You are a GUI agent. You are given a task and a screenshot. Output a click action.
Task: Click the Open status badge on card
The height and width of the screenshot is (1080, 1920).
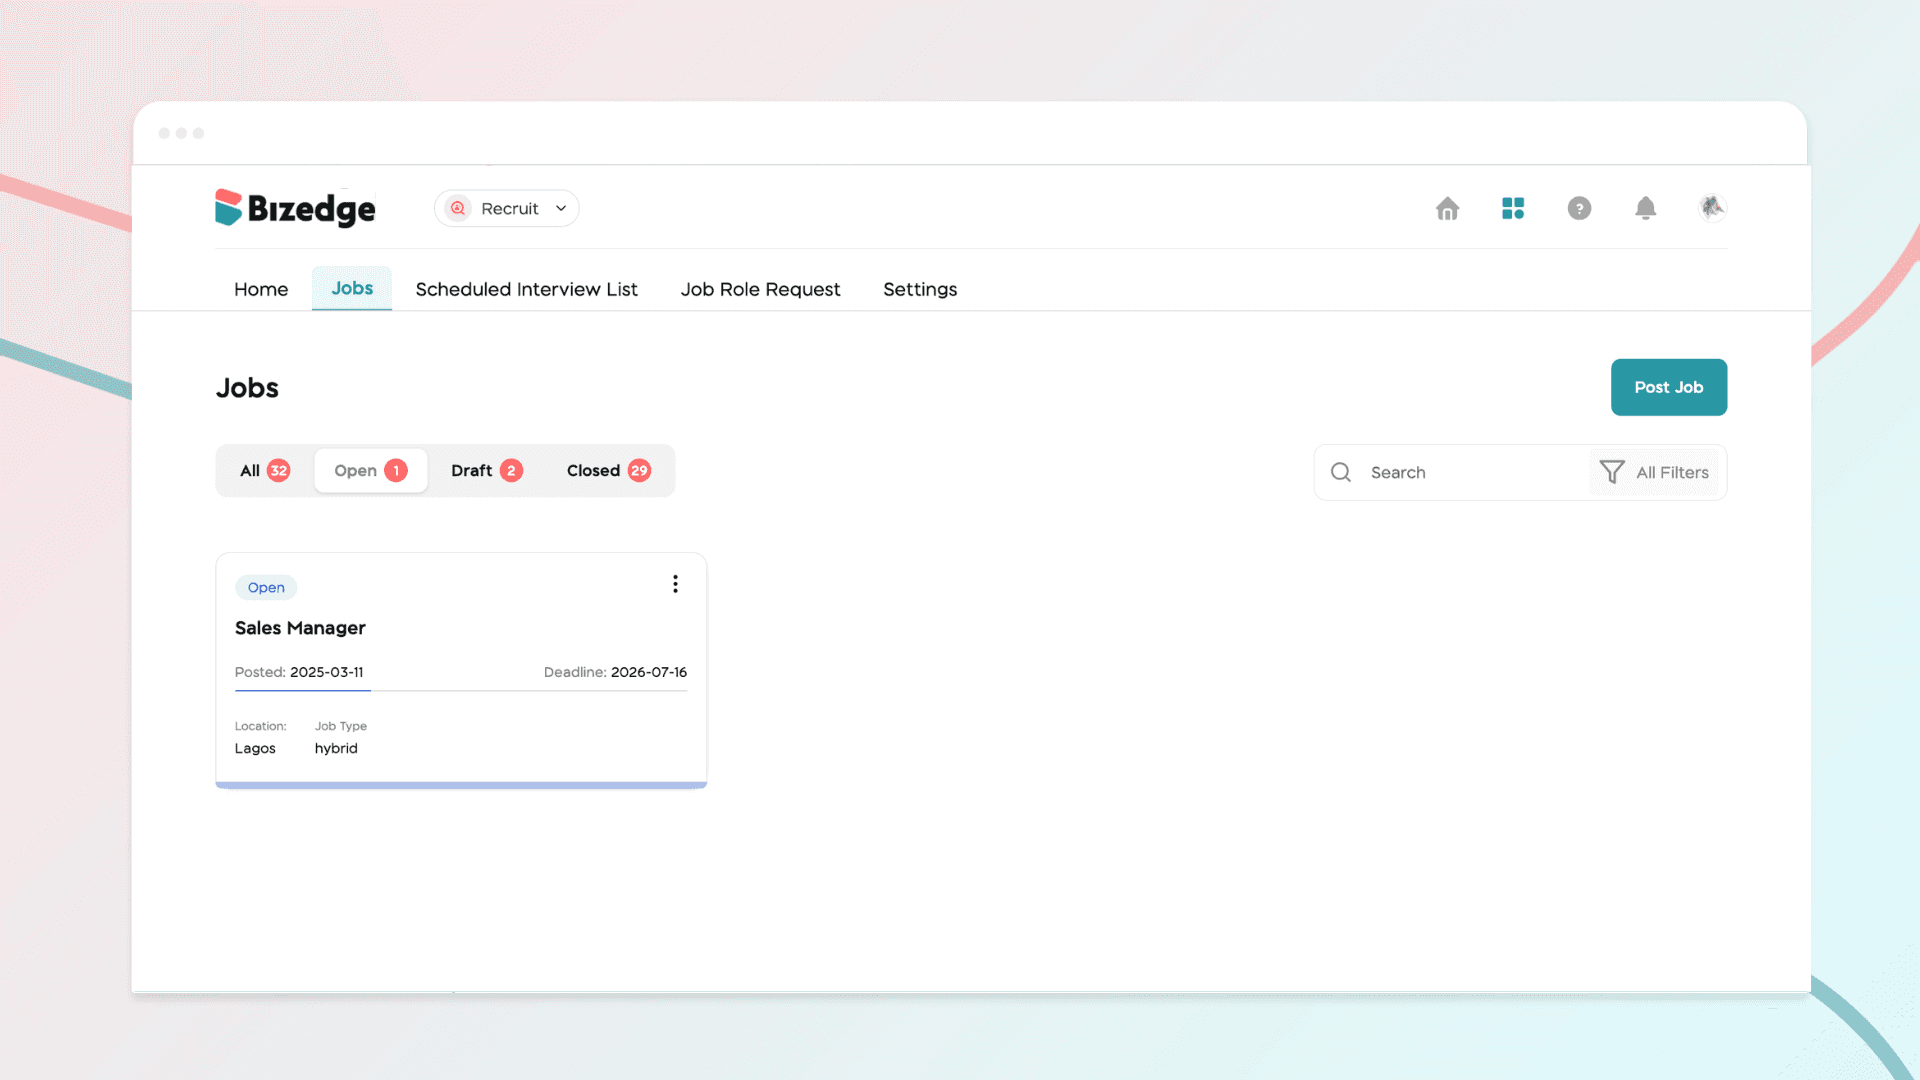[266, 588]
